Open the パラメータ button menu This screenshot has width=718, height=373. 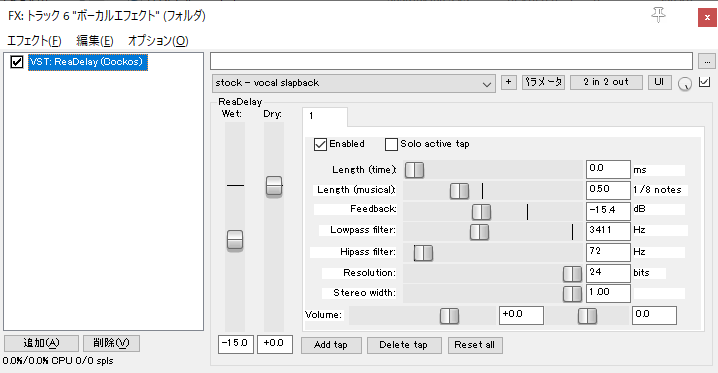point(543,82)
